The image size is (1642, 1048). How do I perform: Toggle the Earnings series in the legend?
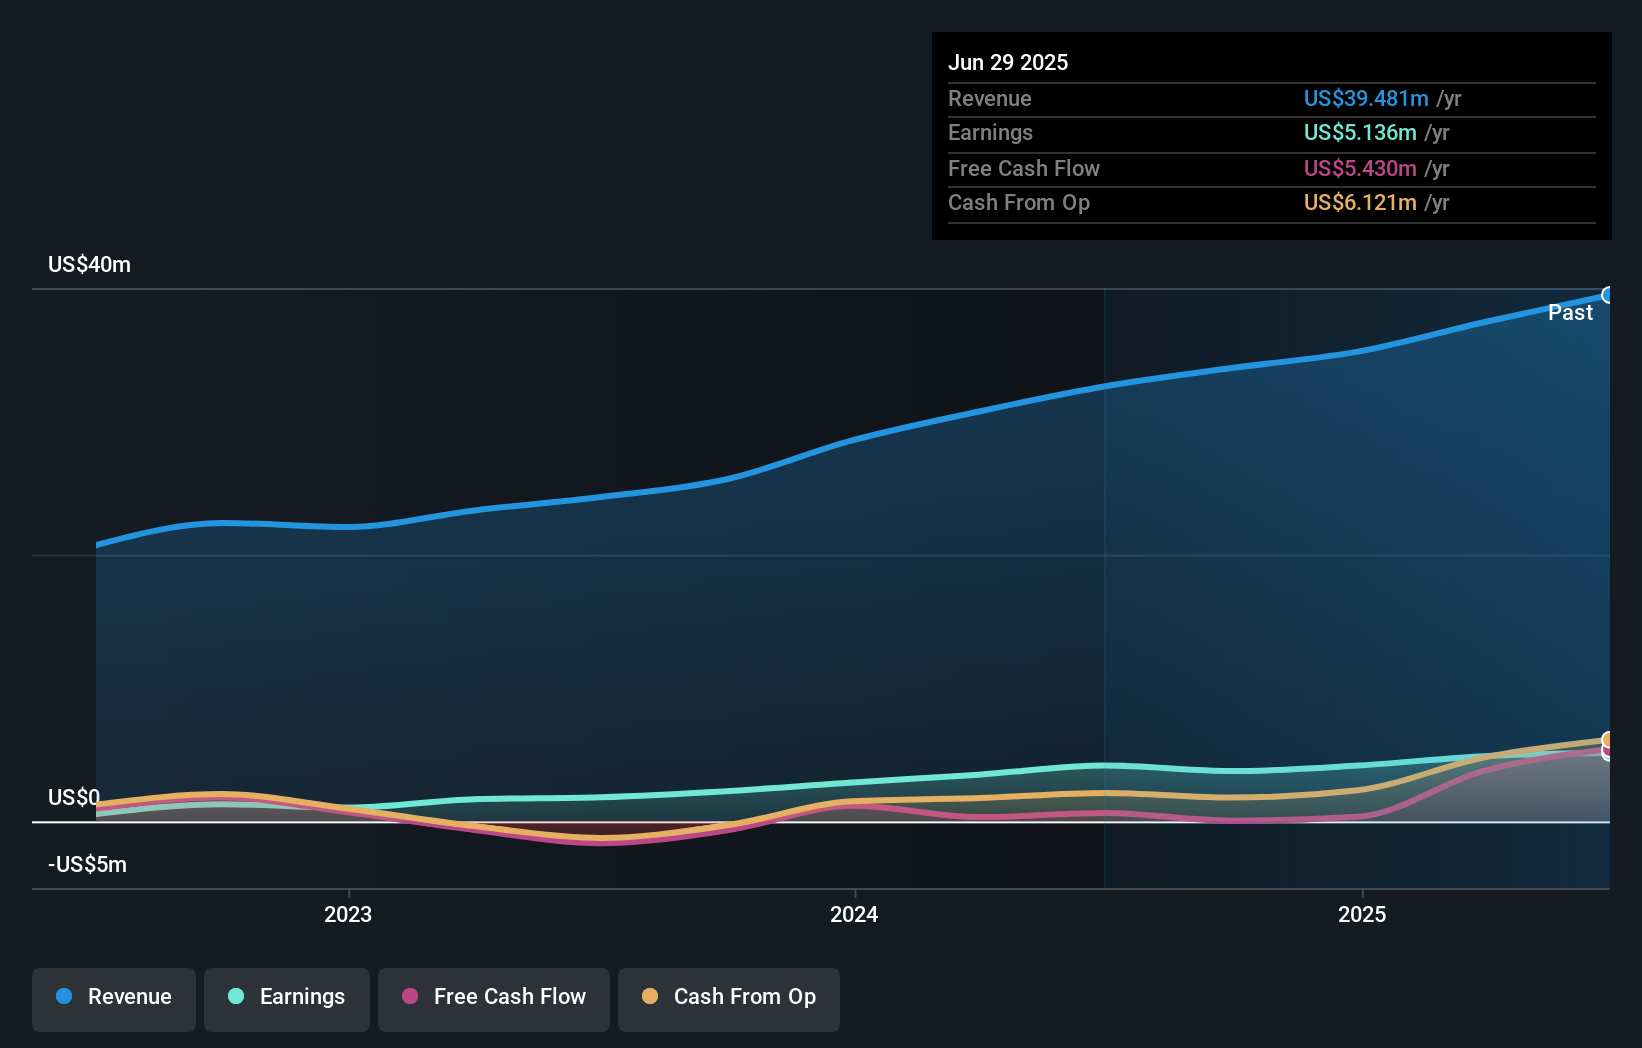click(287, 998)
